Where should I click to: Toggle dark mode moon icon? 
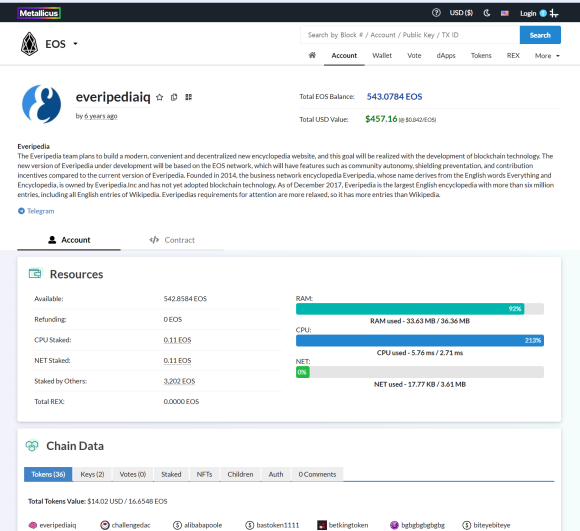pos(487,13)
